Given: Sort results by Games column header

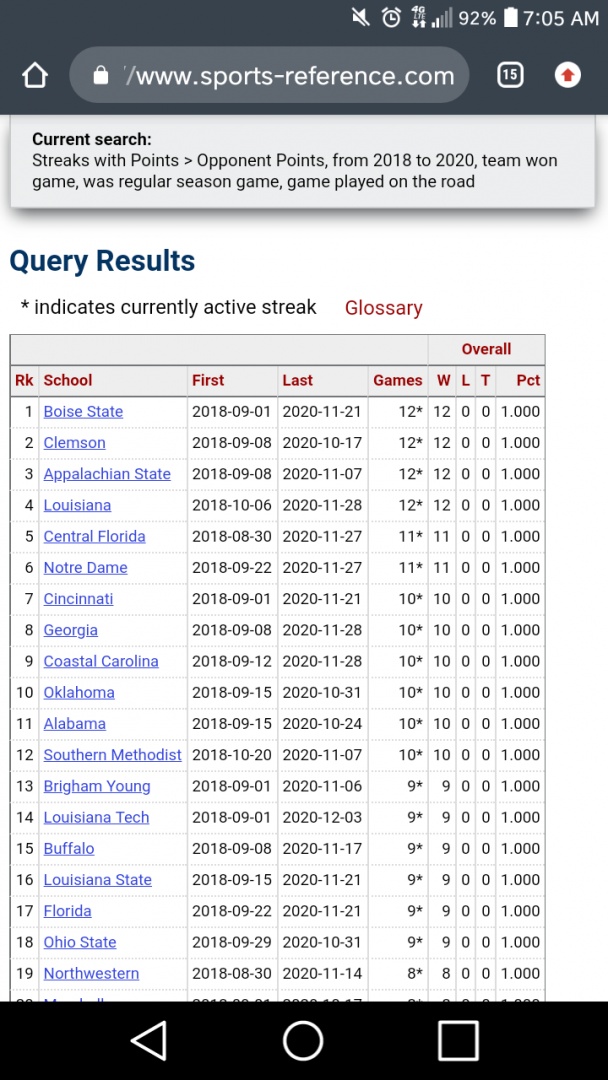Looking at the screenshot, I should (397, 380).
